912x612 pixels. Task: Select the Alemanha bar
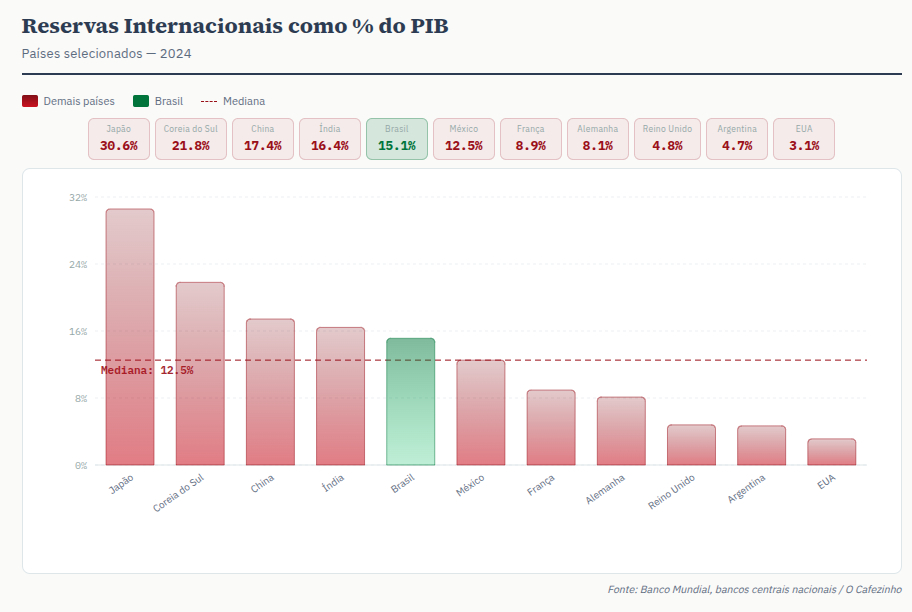pyautogui.click(x=621, y=431)
